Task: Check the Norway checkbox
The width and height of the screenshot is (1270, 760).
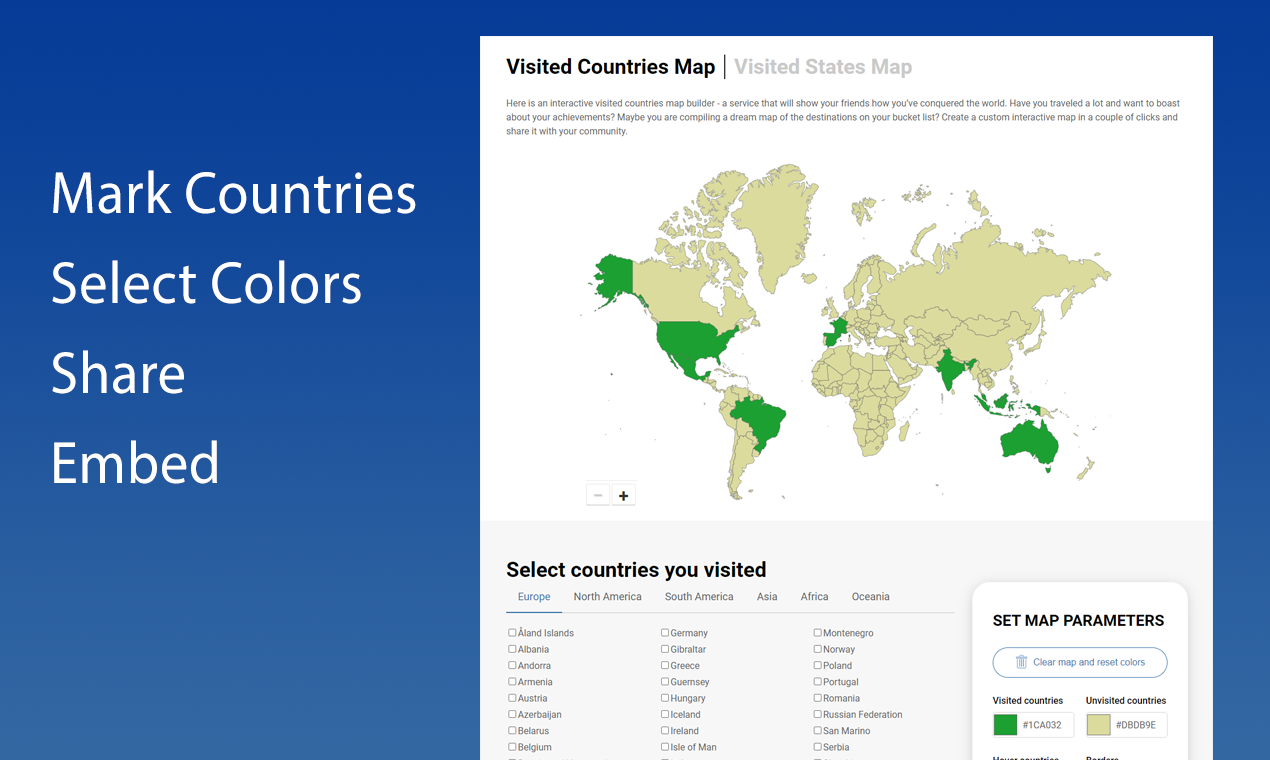Action: [x=816, y=649]
